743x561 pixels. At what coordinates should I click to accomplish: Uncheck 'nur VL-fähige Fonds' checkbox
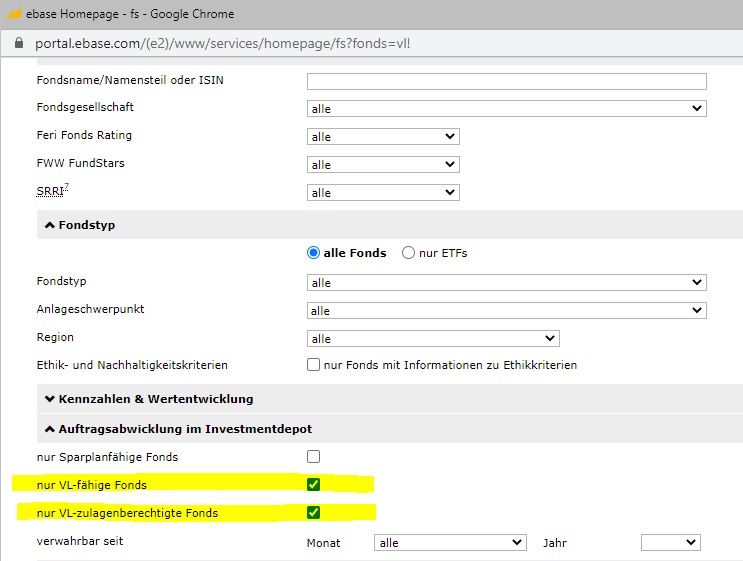(x=314, y=485)
